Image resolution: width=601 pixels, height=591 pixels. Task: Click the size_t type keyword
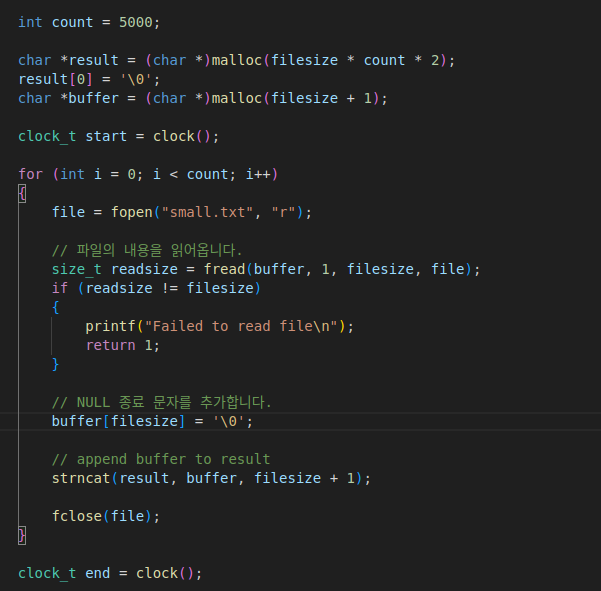click(77, 269)
